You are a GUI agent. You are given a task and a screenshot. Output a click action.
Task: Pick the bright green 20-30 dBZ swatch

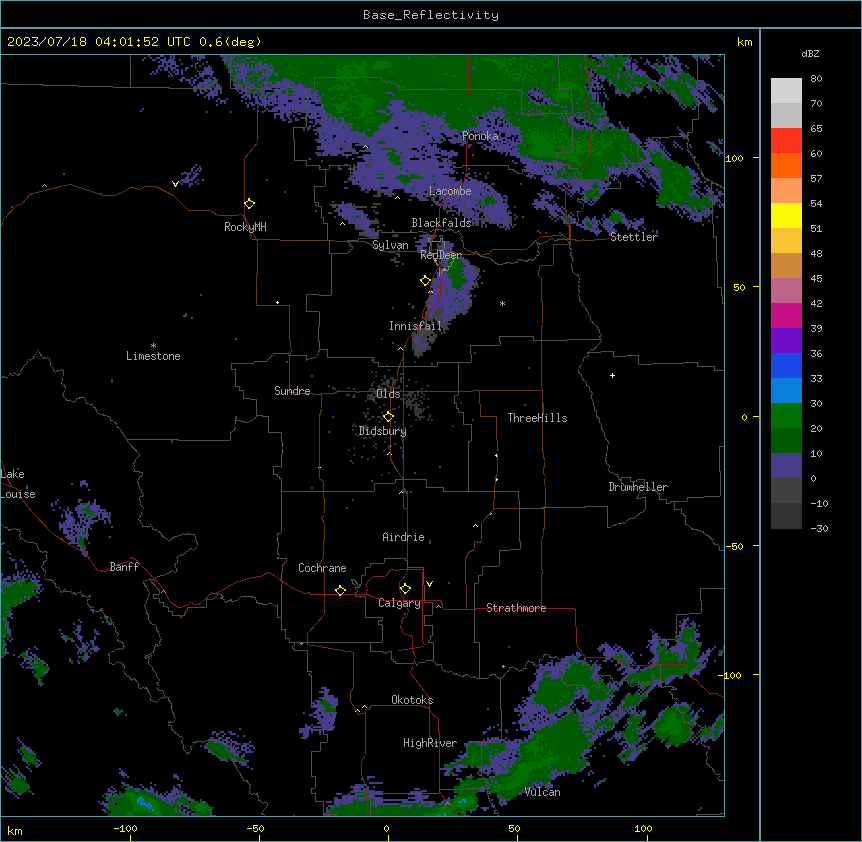(786, 416)
